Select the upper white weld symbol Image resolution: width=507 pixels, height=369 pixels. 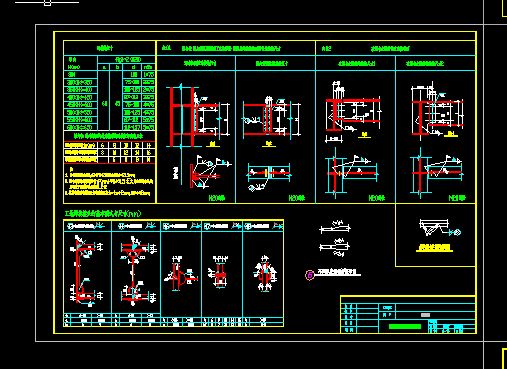point(335,227)
